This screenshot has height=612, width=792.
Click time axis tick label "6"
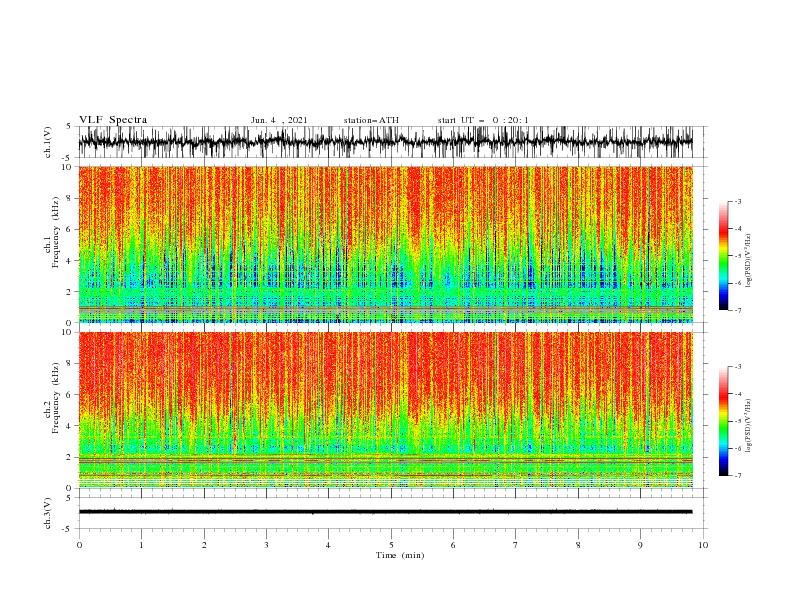click(x=453, y=545)
